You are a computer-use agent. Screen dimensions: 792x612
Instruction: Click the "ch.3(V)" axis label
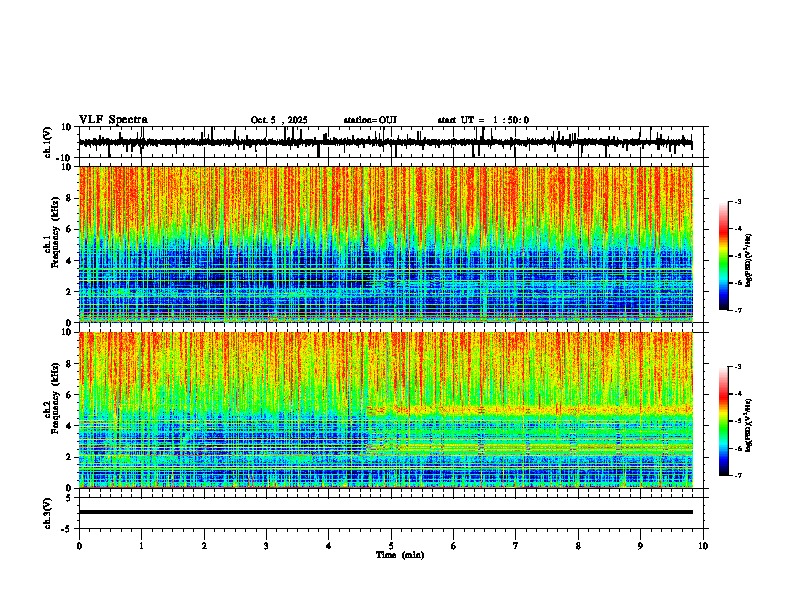pos(47,513)
